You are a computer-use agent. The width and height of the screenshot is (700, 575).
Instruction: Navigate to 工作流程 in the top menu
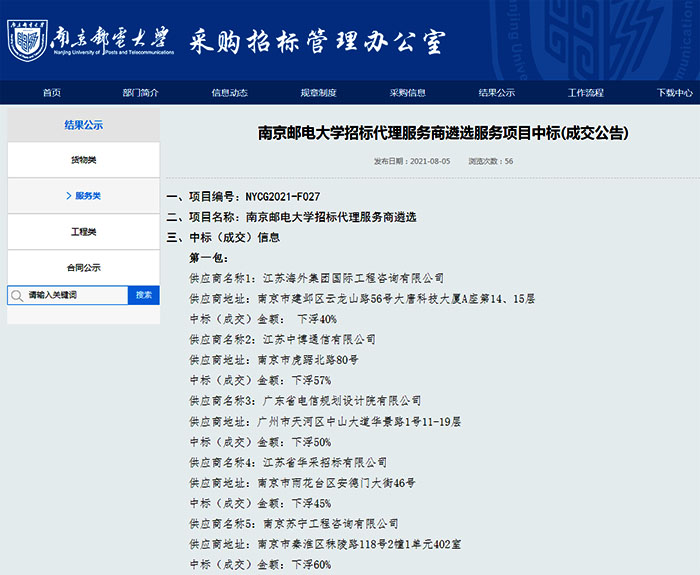585,93
